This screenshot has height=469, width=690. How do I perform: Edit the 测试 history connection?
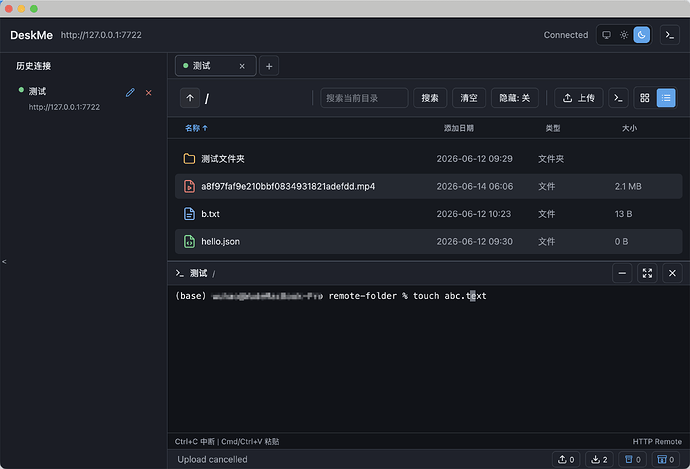point(130,92)
